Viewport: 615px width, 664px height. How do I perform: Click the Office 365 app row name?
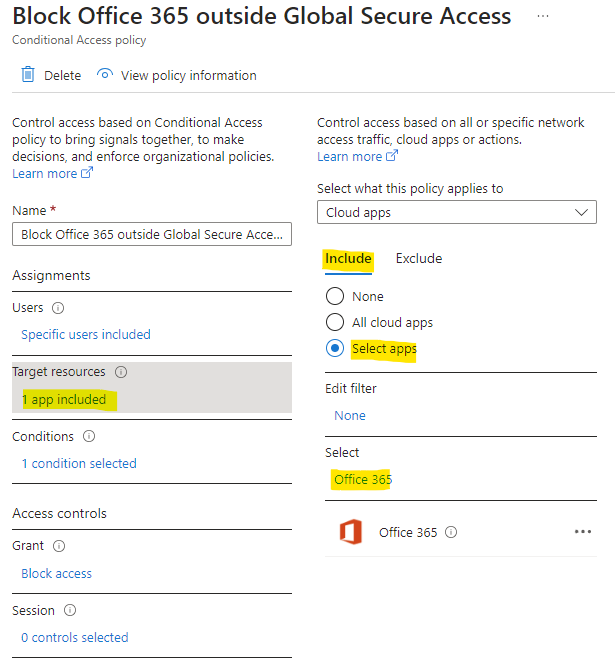(x=408, y=532)
